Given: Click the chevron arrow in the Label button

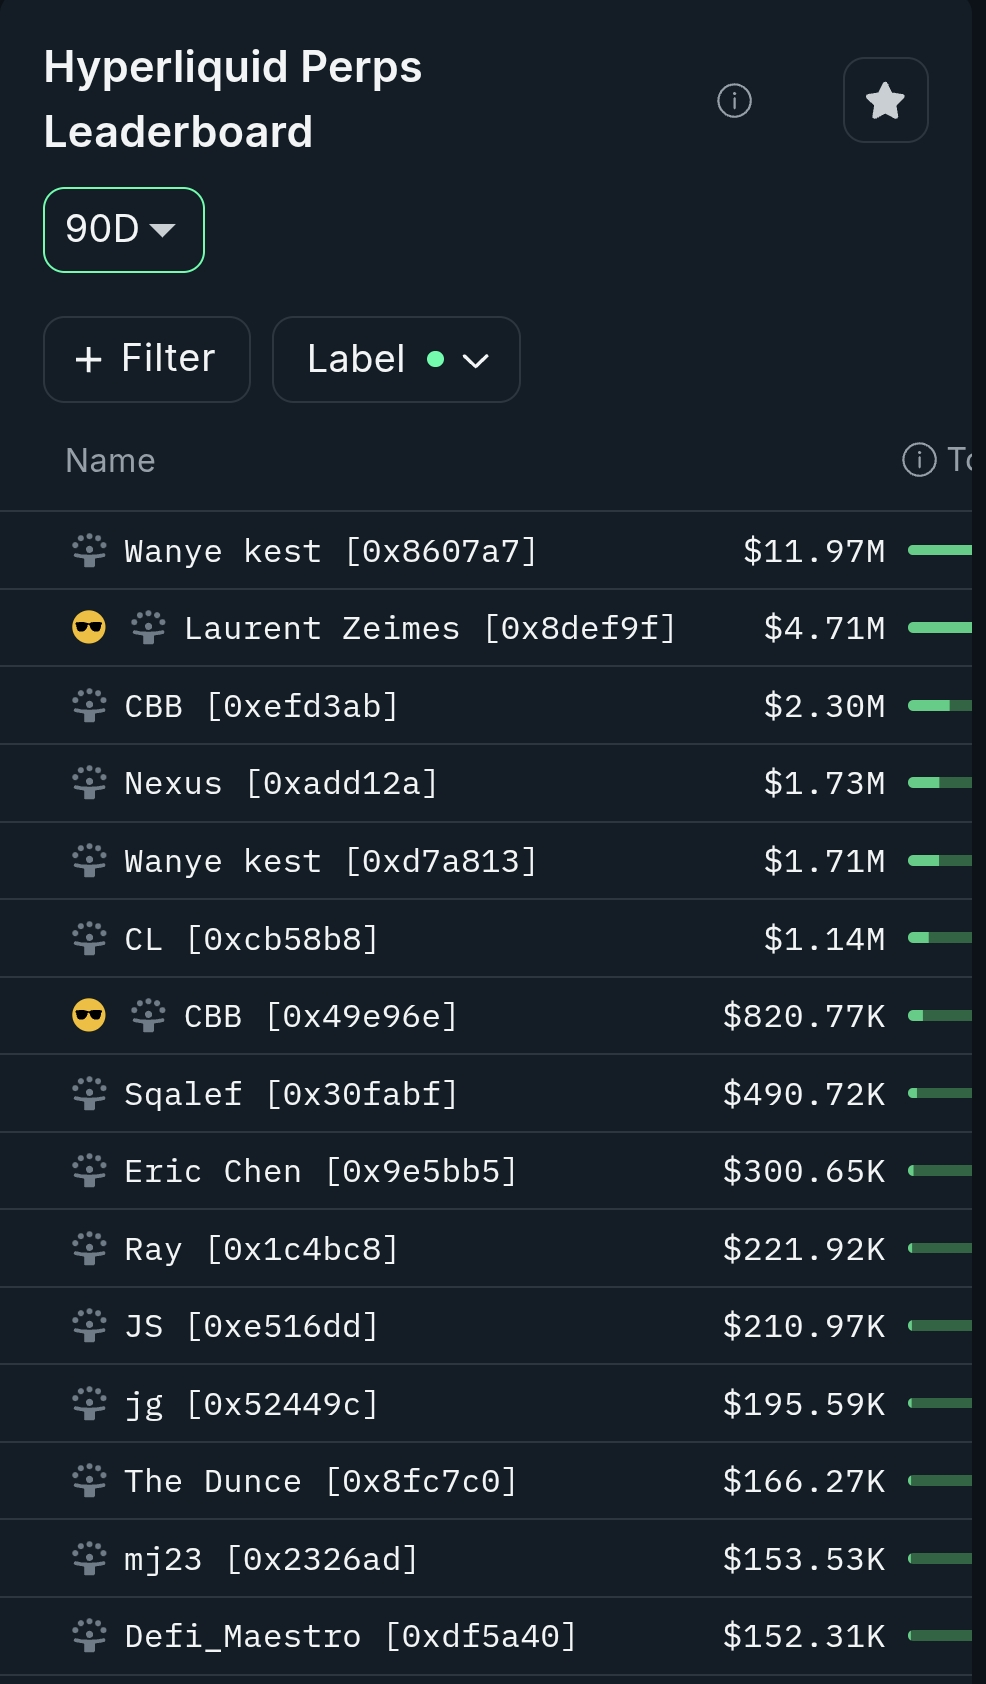Looking at the screenshot, I should pos(476,361).
